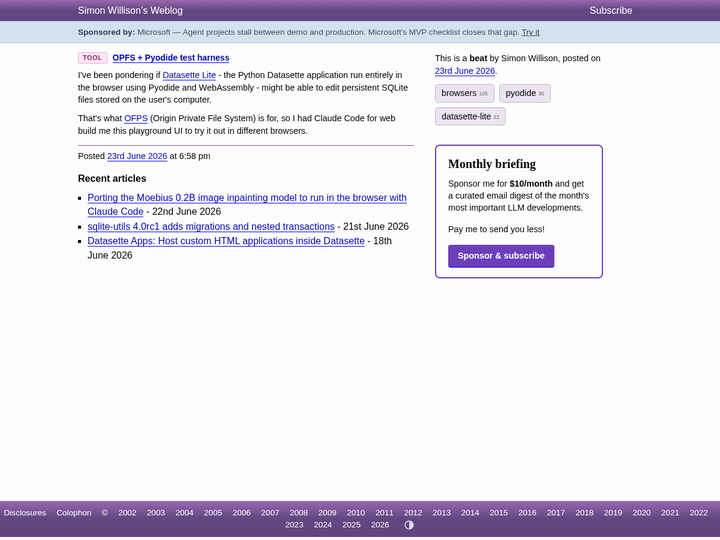The height and width of the screenshot is (540, 720).
Task: Toggle the dark mode contrast icon in footer
Action: (409, 525)
